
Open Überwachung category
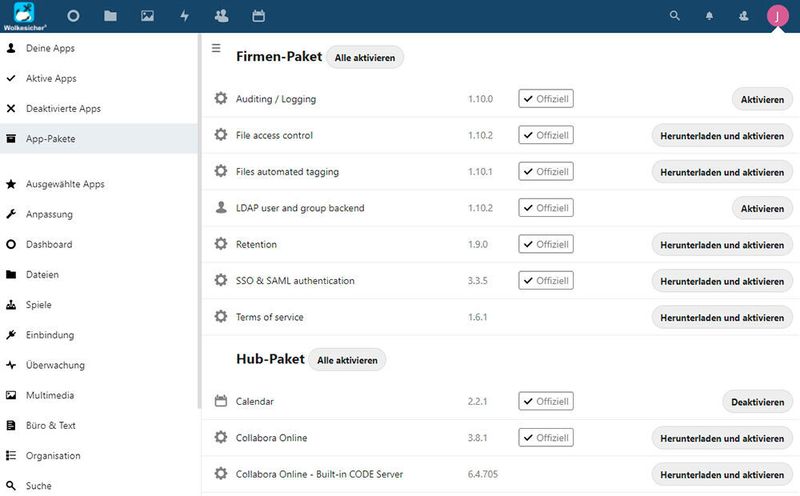(99, 365)
